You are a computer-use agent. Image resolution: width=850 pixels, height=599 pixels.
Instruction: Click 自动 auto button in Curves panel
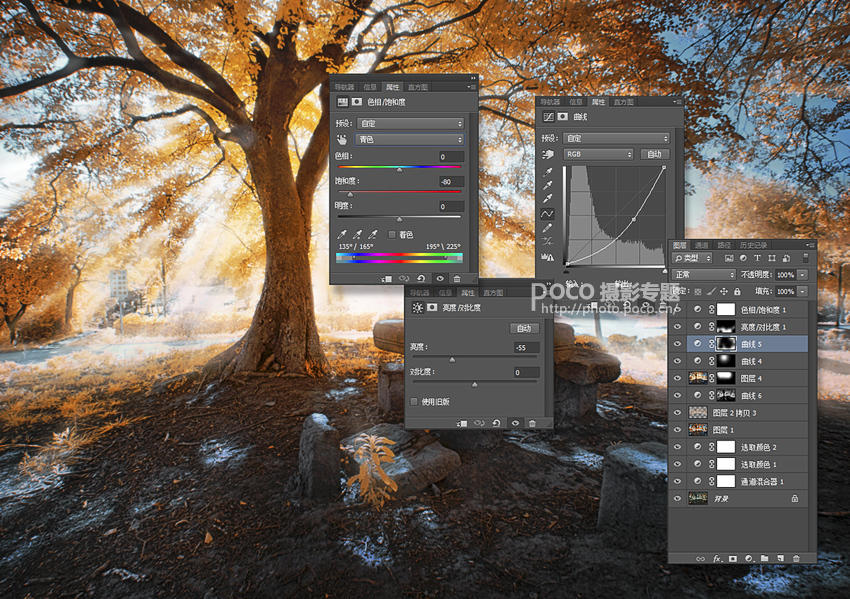coord(654,154)
